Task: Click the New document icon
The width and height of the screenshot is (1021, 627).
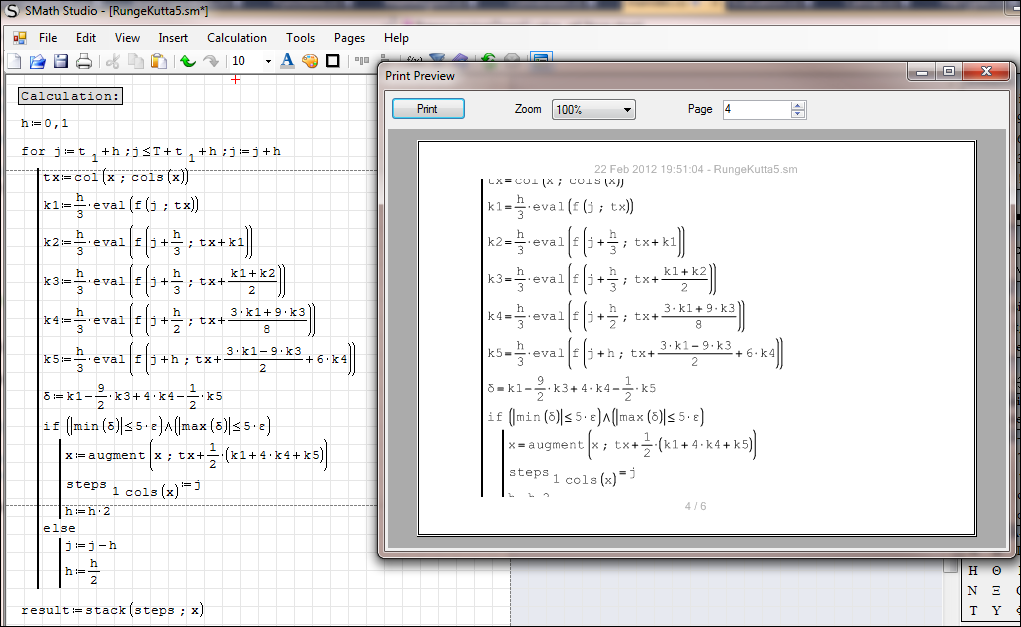Action: coord(14,62)
